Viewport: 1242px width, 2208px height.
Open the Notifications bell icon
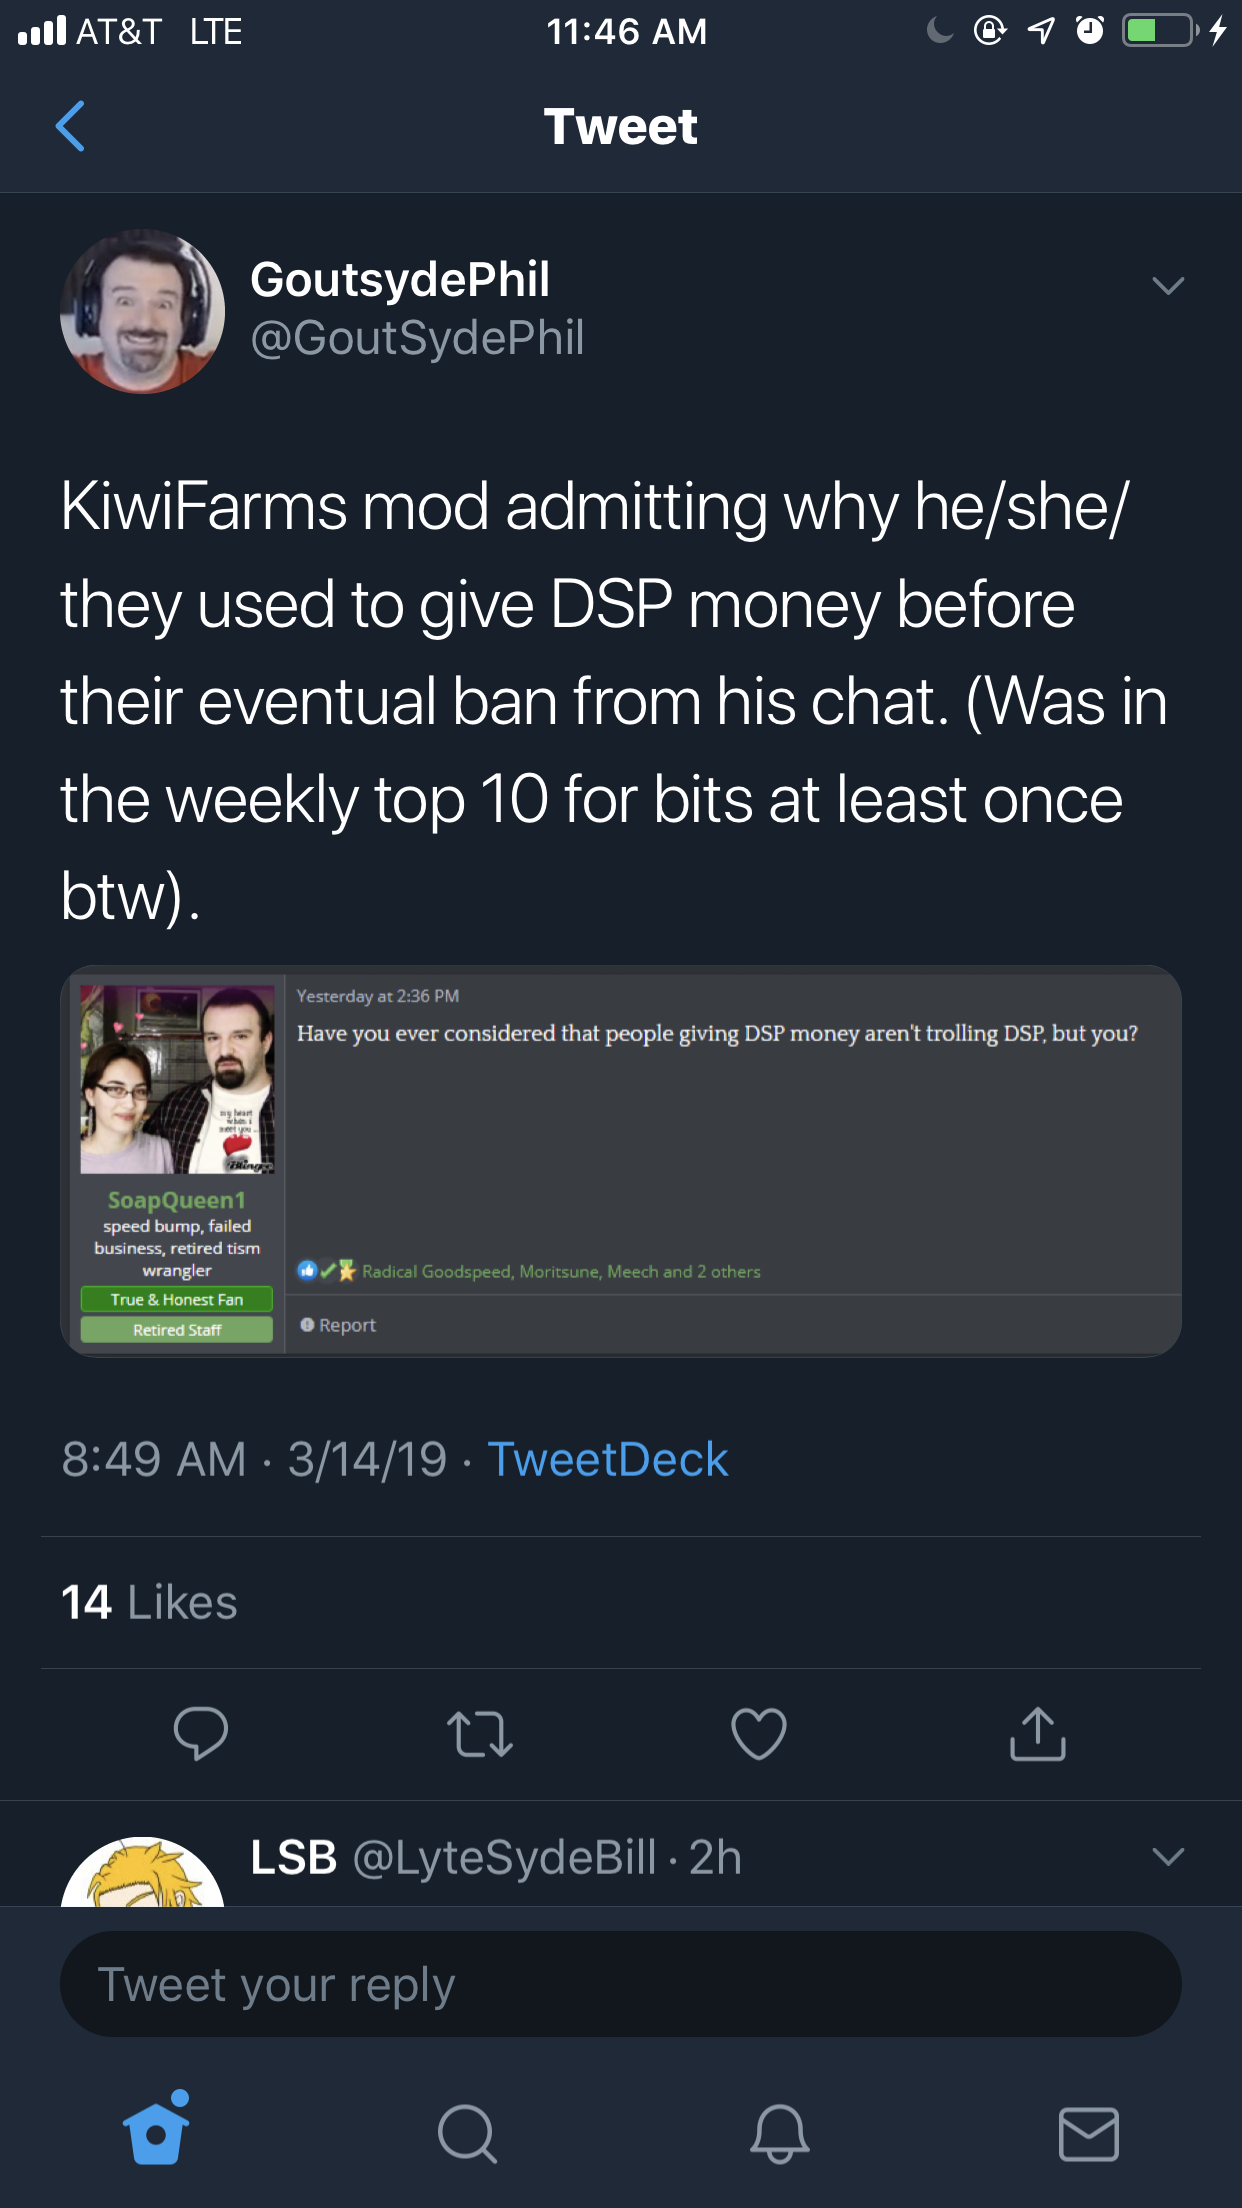(779, 2133)
